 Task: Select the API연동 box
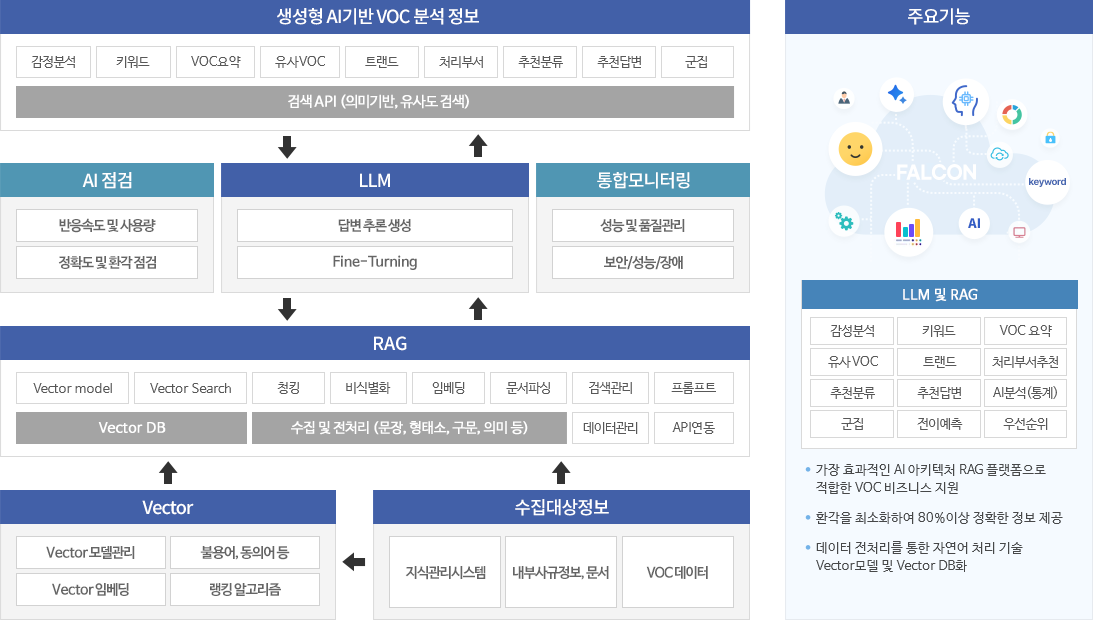tap(694, 428)
